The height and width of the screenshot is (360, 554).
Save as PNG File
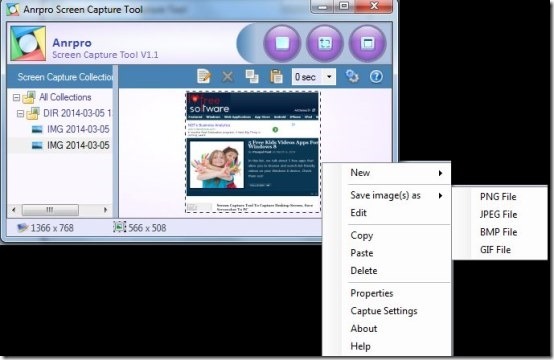500,197
